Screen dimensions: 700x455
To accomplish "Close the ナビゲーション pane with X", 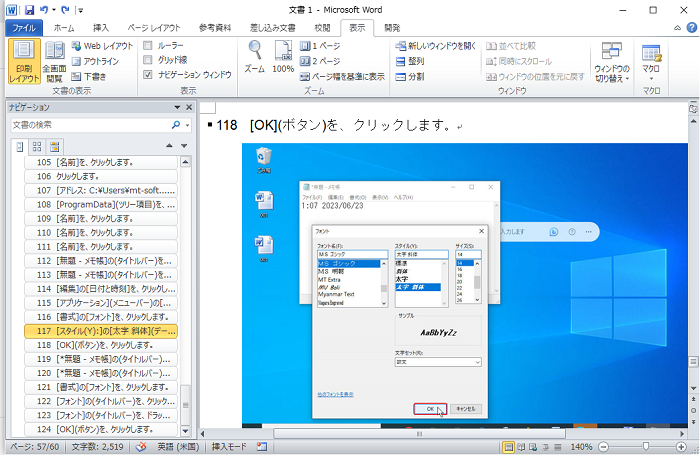I will pos(189,107).
